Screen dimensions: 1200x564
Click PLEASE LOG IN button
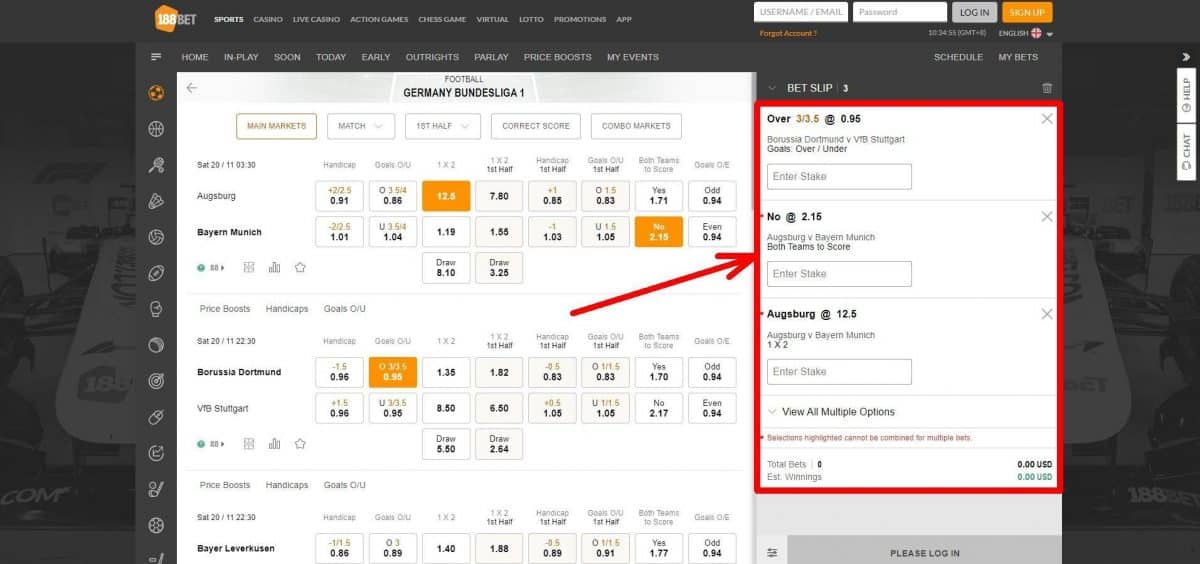click(924, 552)
